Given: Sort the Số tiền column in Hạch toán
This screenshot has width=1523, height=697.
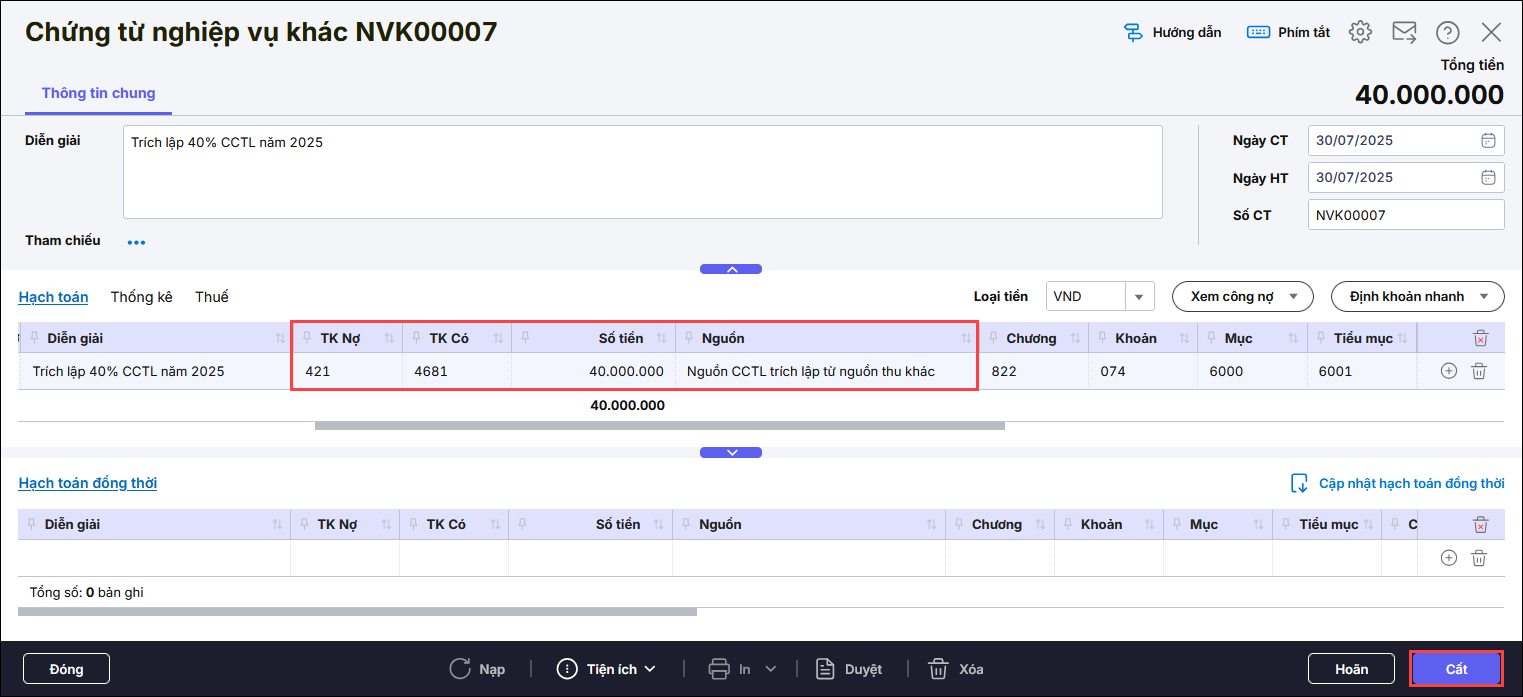Looking at the screenshot, I should tap(661, 338).
